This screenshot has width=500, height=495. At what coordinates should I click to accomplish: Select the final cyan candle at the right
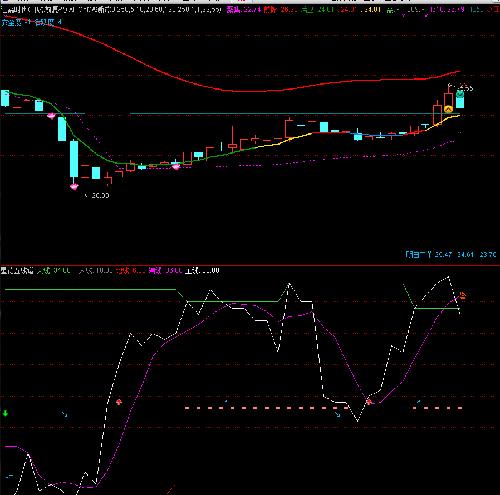click(x=460, y=102)
